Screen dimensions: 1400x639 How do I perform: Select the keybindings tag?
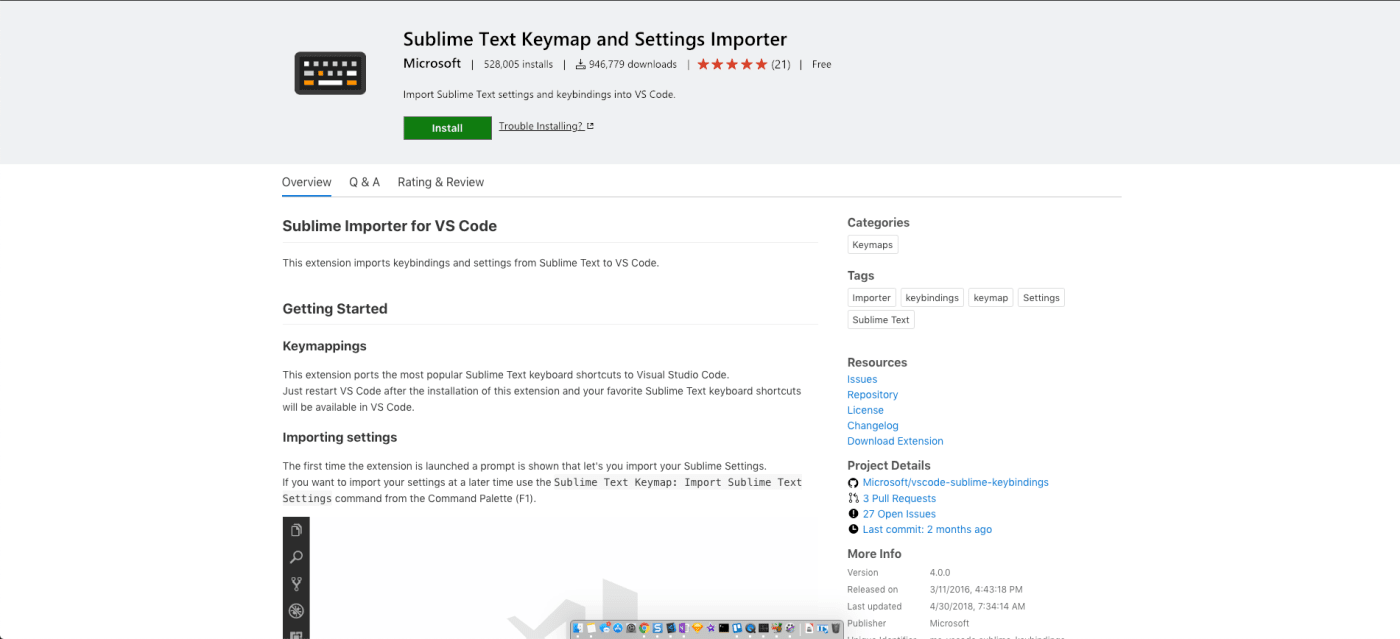[x=932, y=298]
